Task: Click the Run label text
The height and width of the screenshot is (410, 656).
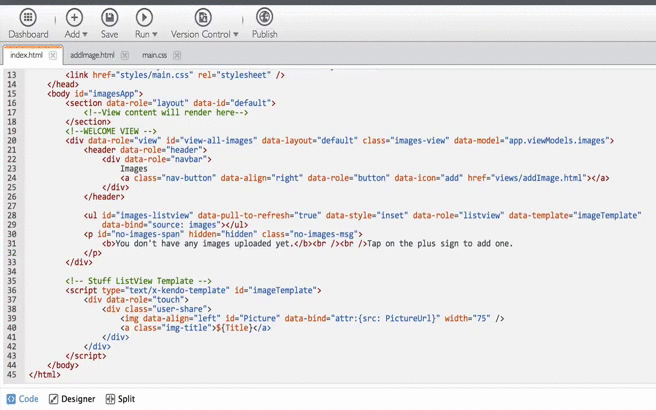Action: (x=142, y=34)
